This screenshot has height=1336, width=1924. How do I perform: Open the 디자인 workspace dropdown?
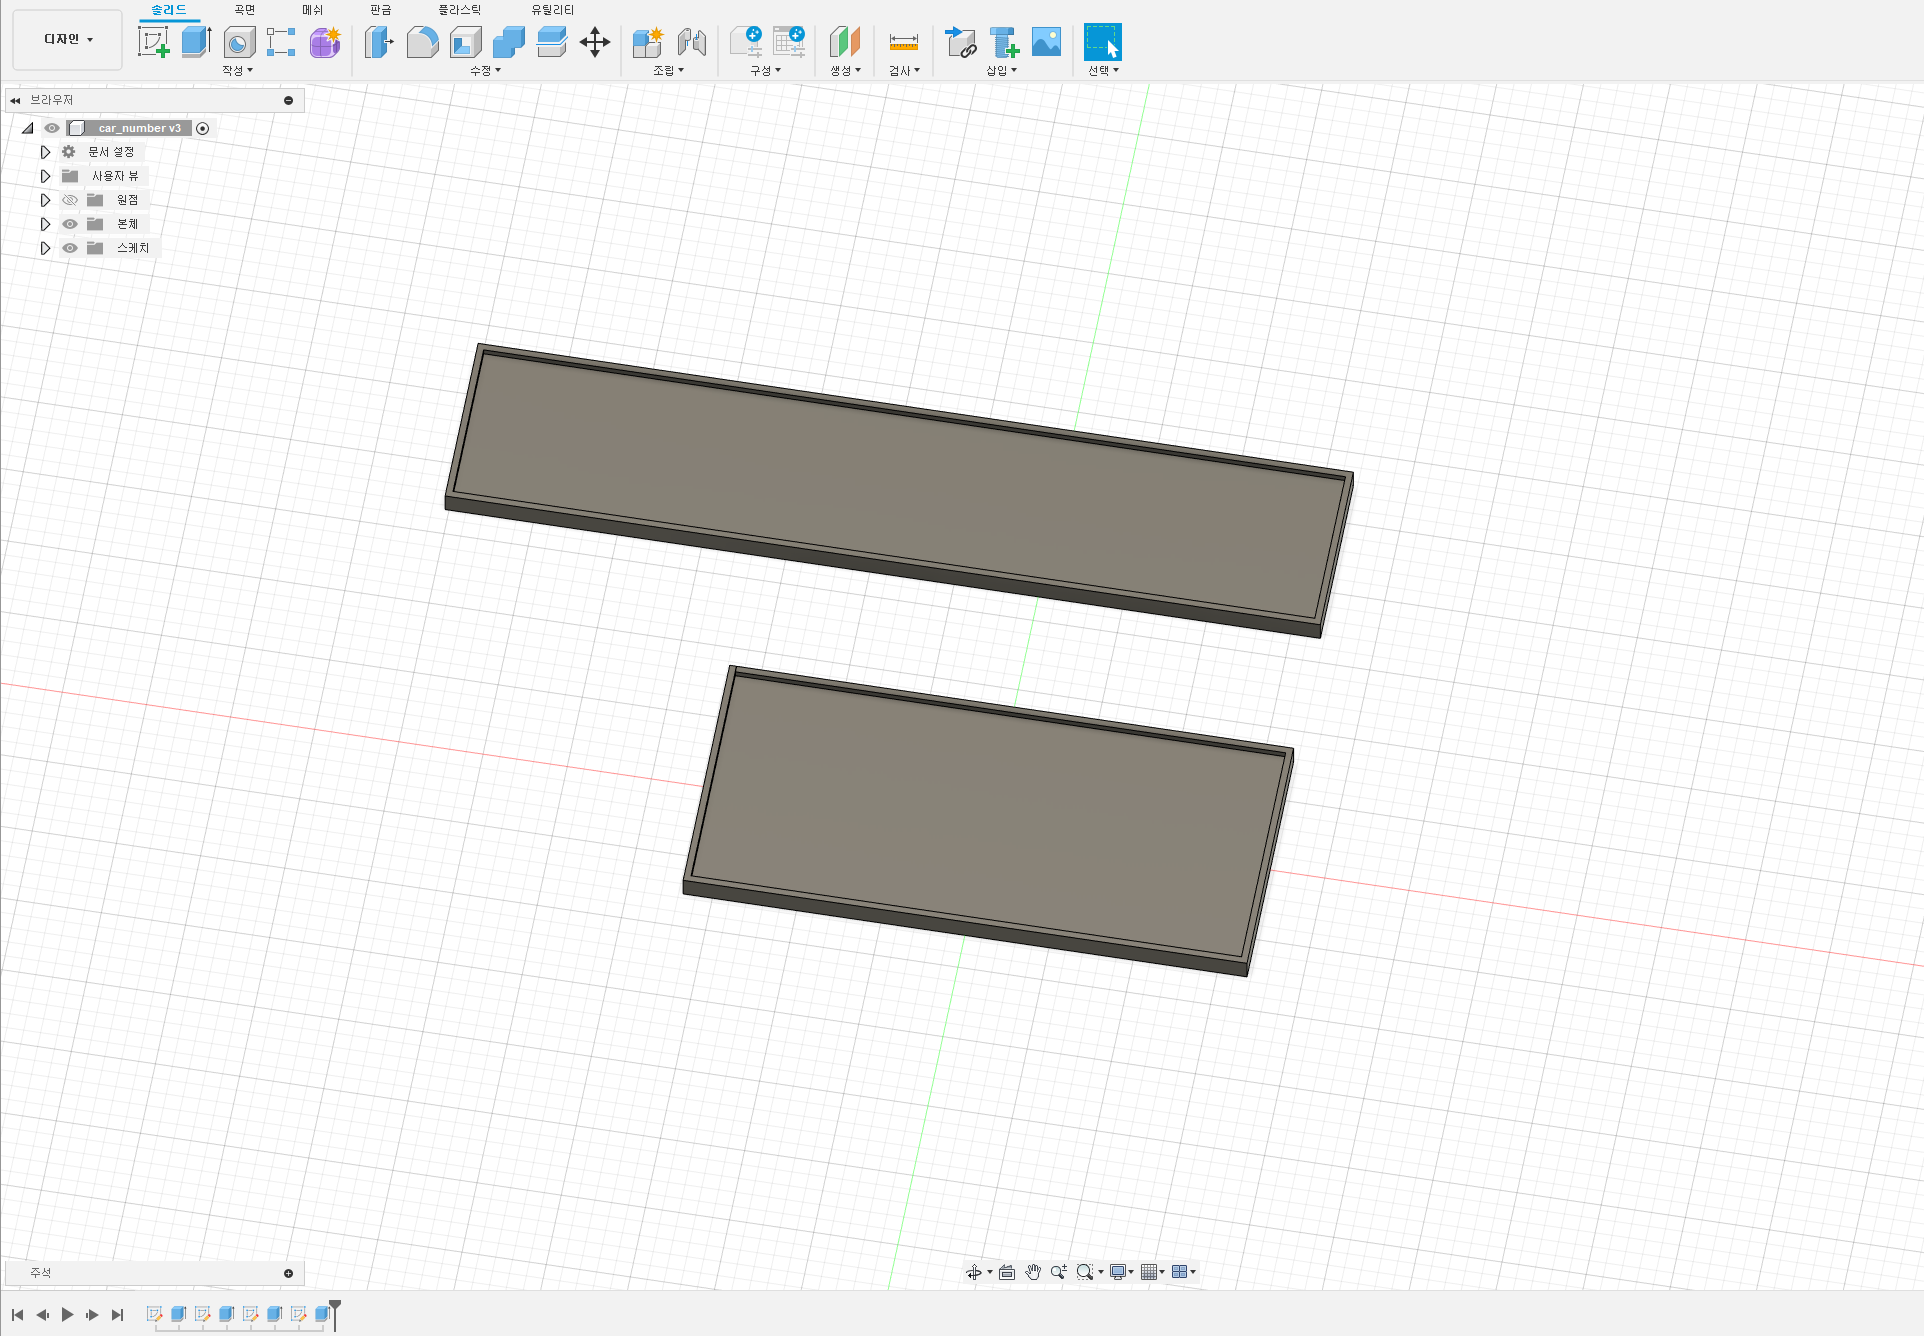68,40
